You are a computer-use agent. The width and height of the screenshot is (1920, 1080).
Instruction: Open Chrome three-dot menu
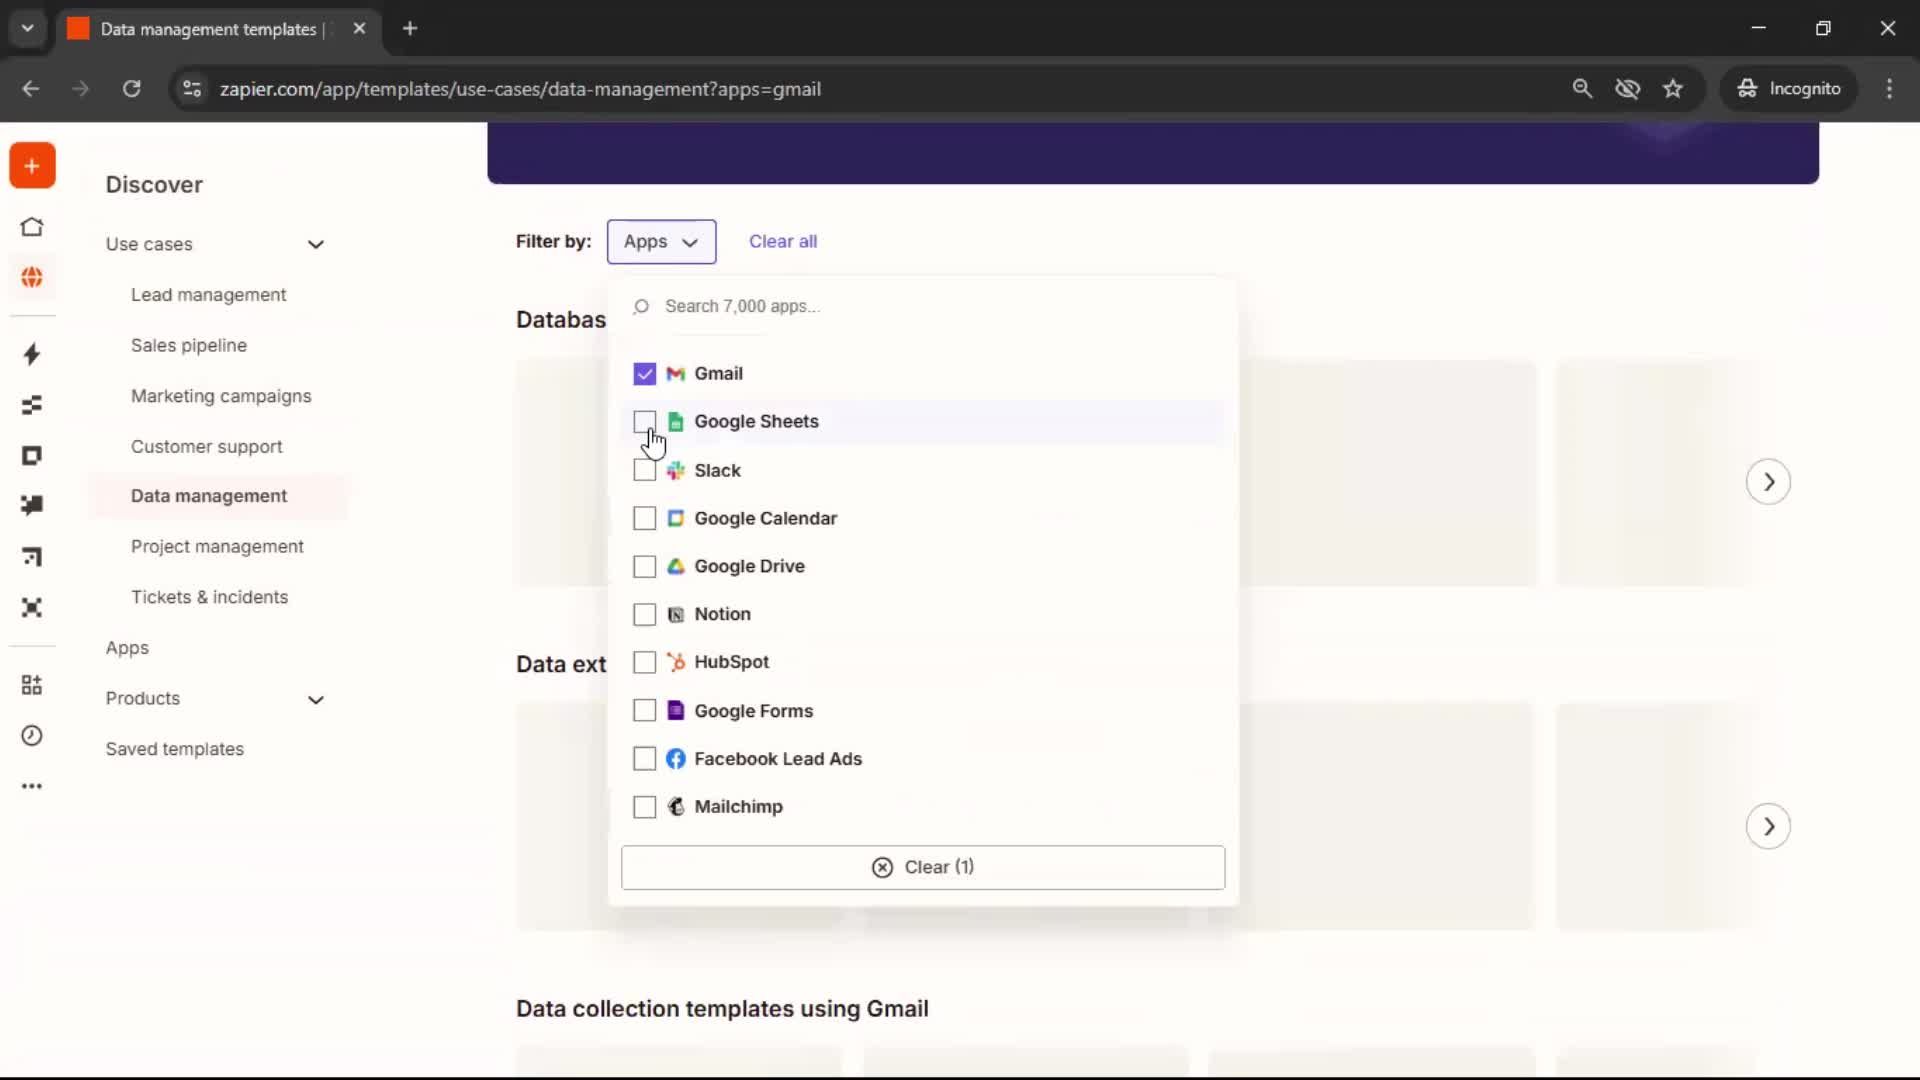pyautogui.click(x=1889, y=89)
